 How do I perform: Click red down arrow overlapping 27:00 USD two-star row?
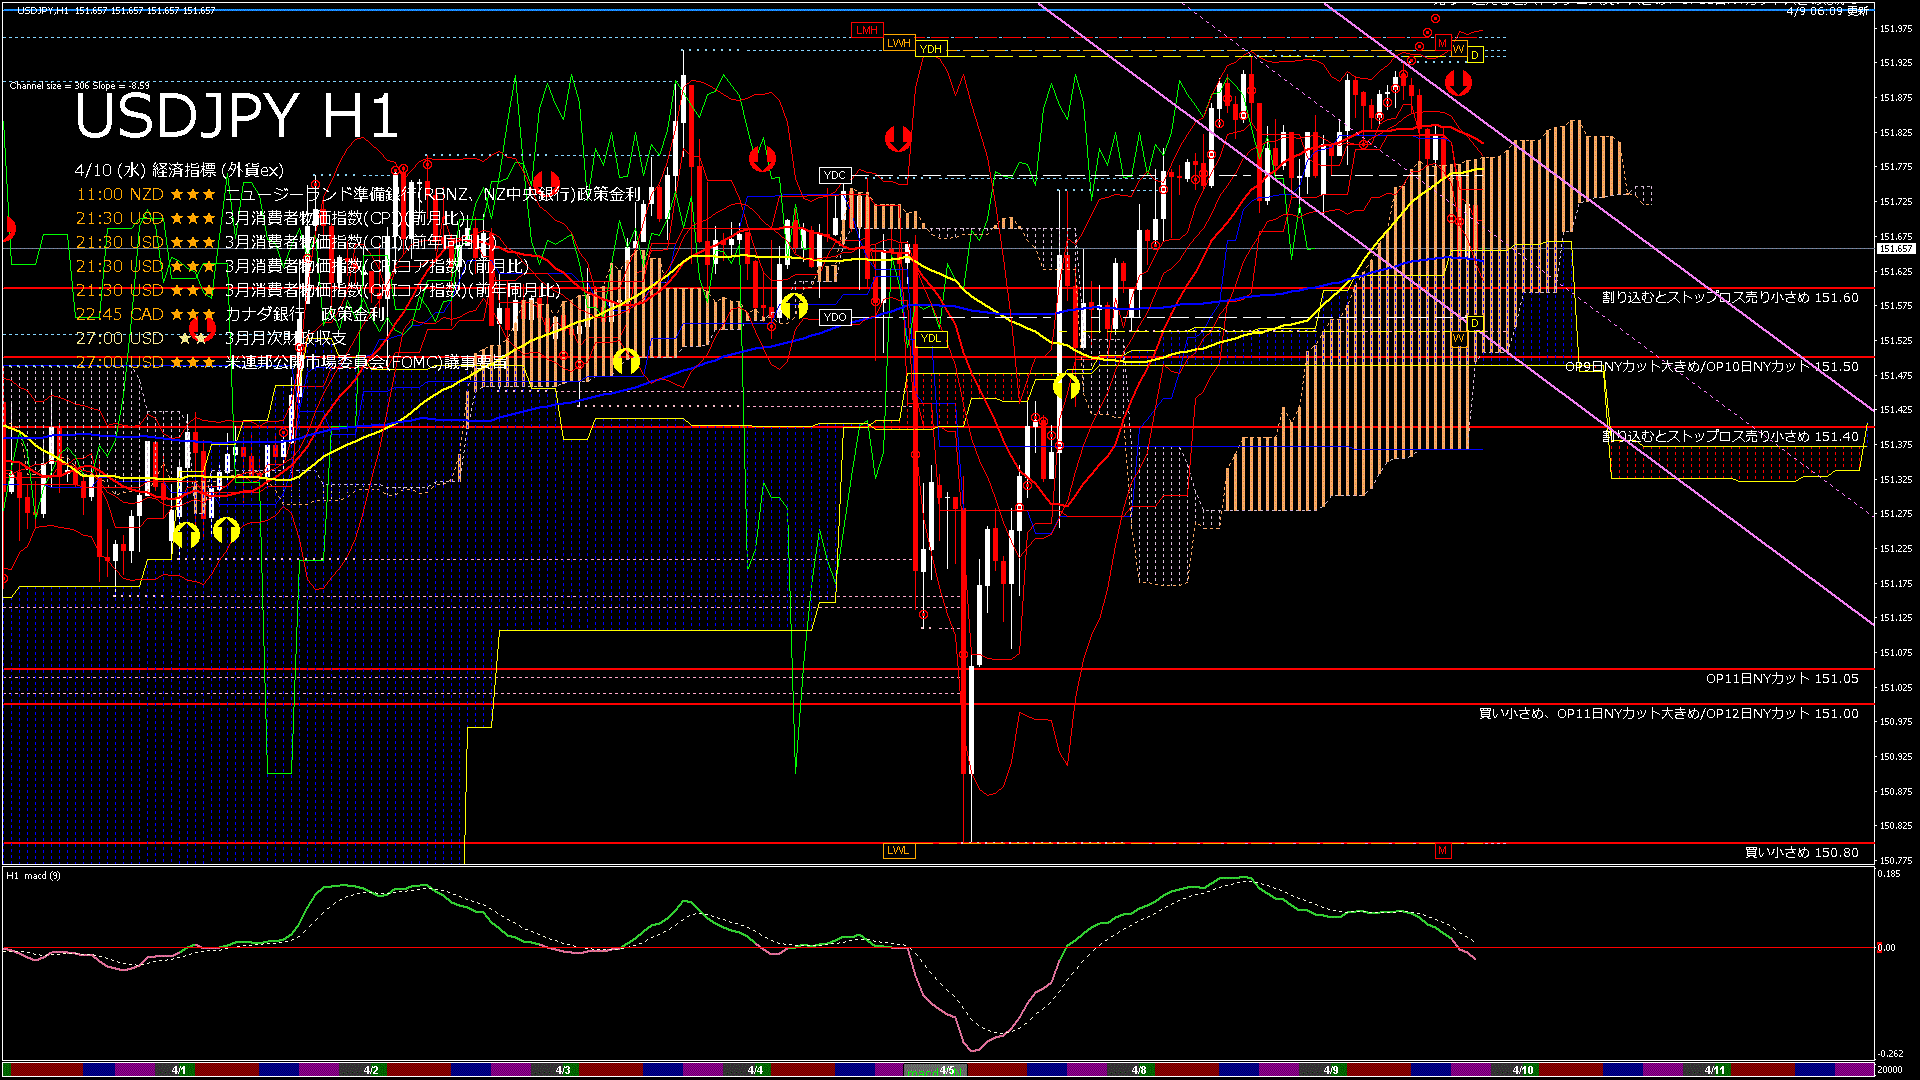202,327
